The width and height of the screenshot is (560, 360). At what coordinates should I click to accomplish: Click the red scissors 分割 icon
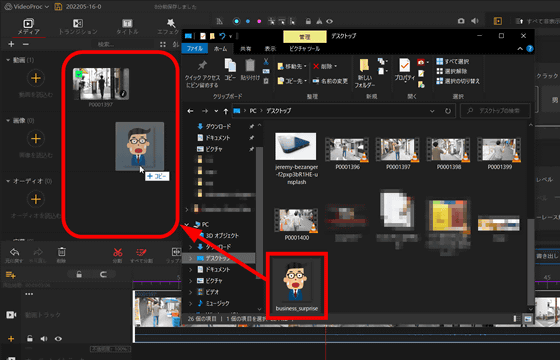coord(118,252)
